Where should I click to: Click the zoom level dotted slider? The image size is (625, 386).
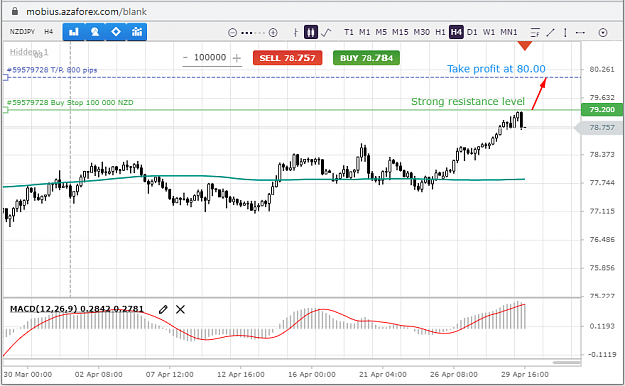click(x=253, y=33)
